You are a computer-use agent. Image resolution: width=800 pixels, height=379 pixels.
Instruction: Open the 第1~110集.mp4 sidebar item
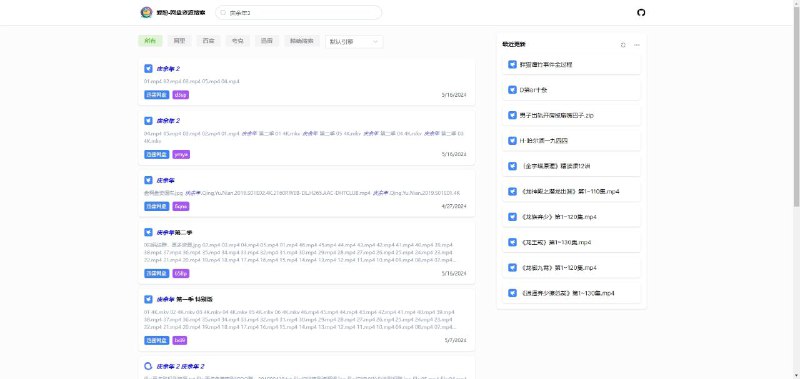click(571, 191)
